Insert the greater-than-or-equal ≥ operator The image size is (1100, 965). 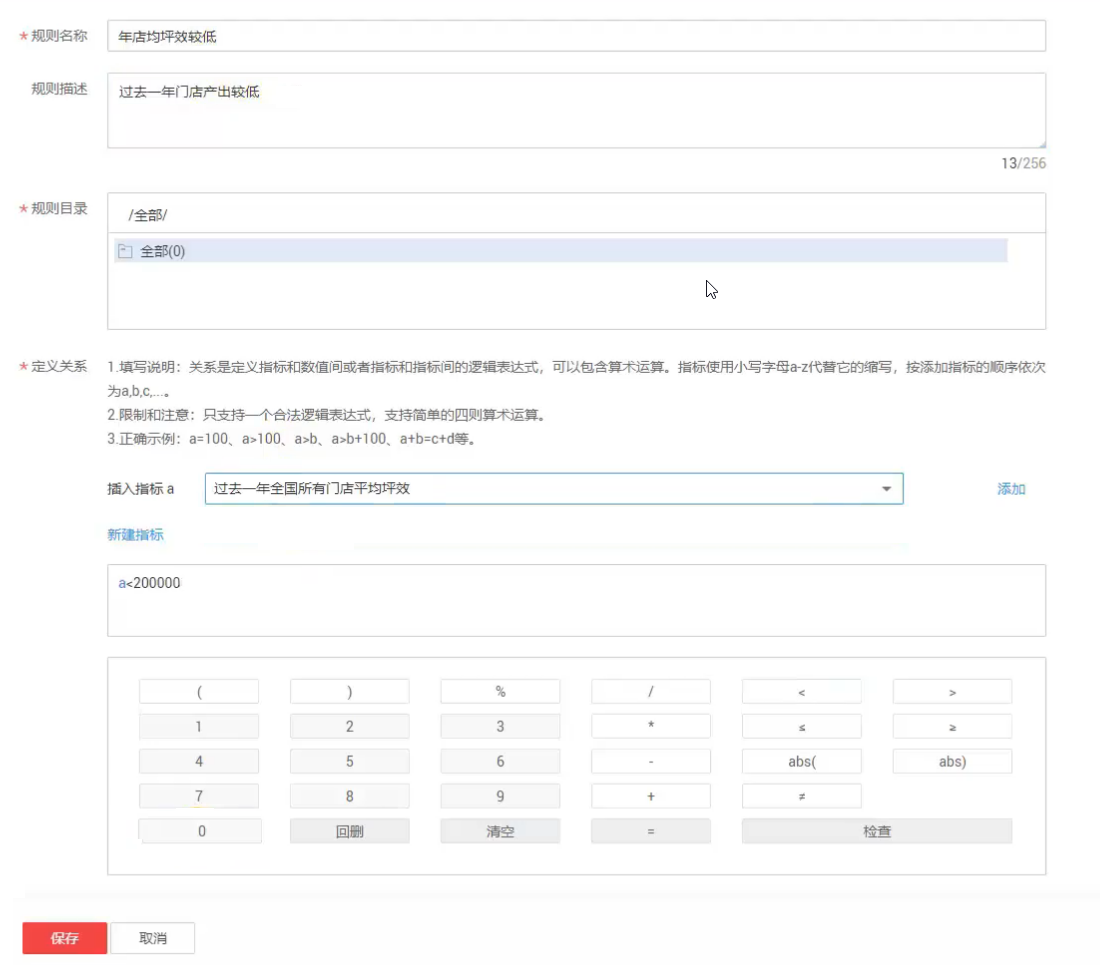[952, 727]
